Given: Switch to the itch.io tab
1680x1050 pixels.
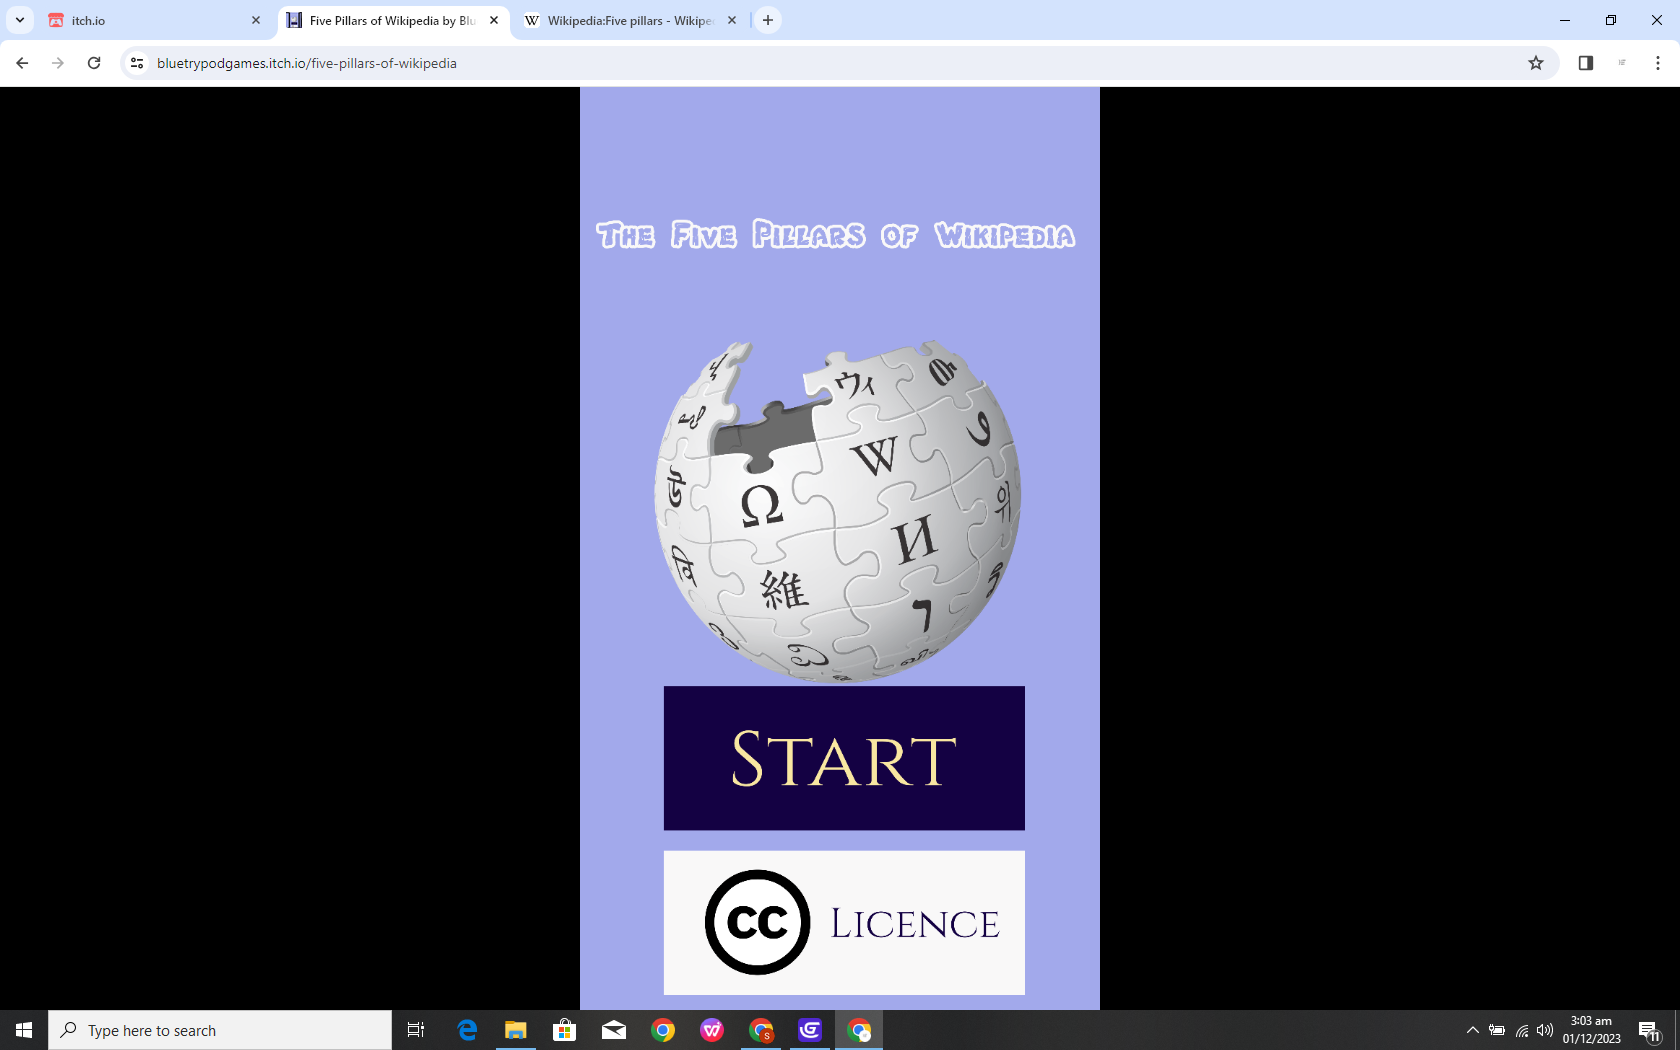Looking at the screenshot, I should 155,20.
